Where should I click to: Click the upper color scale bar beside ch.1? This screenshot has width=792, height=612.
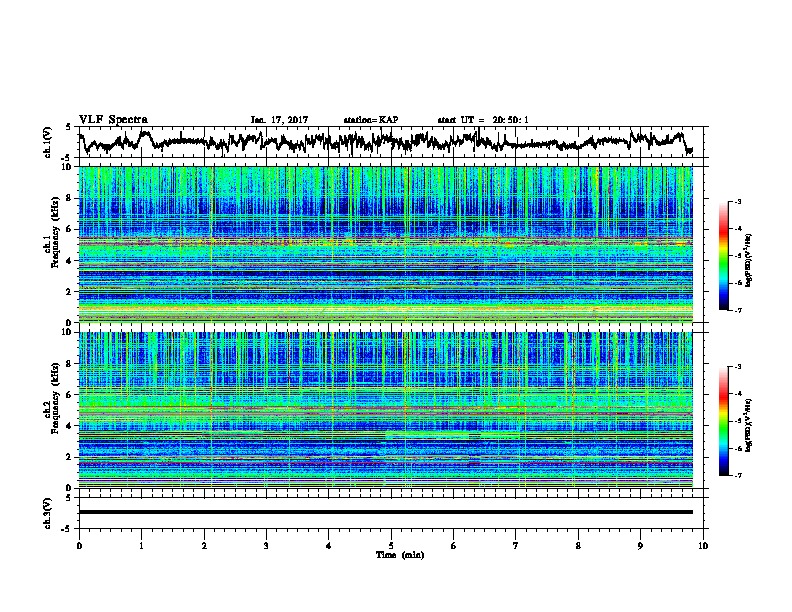coord(723,256)
